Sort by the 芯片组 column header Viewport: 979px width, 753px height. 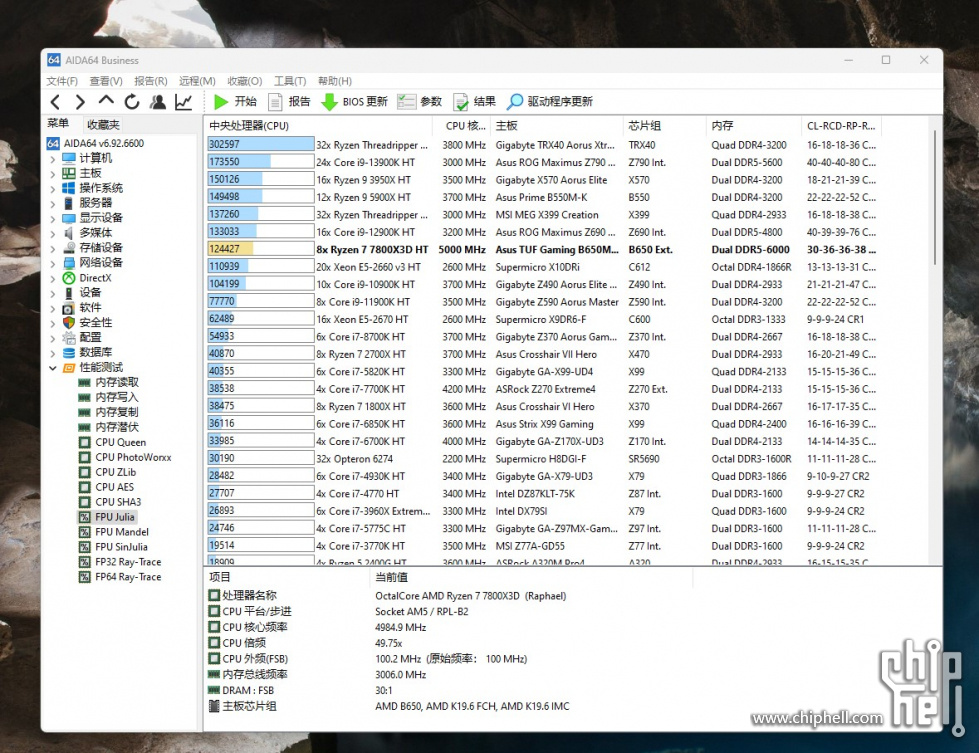(x=664, y=126)
